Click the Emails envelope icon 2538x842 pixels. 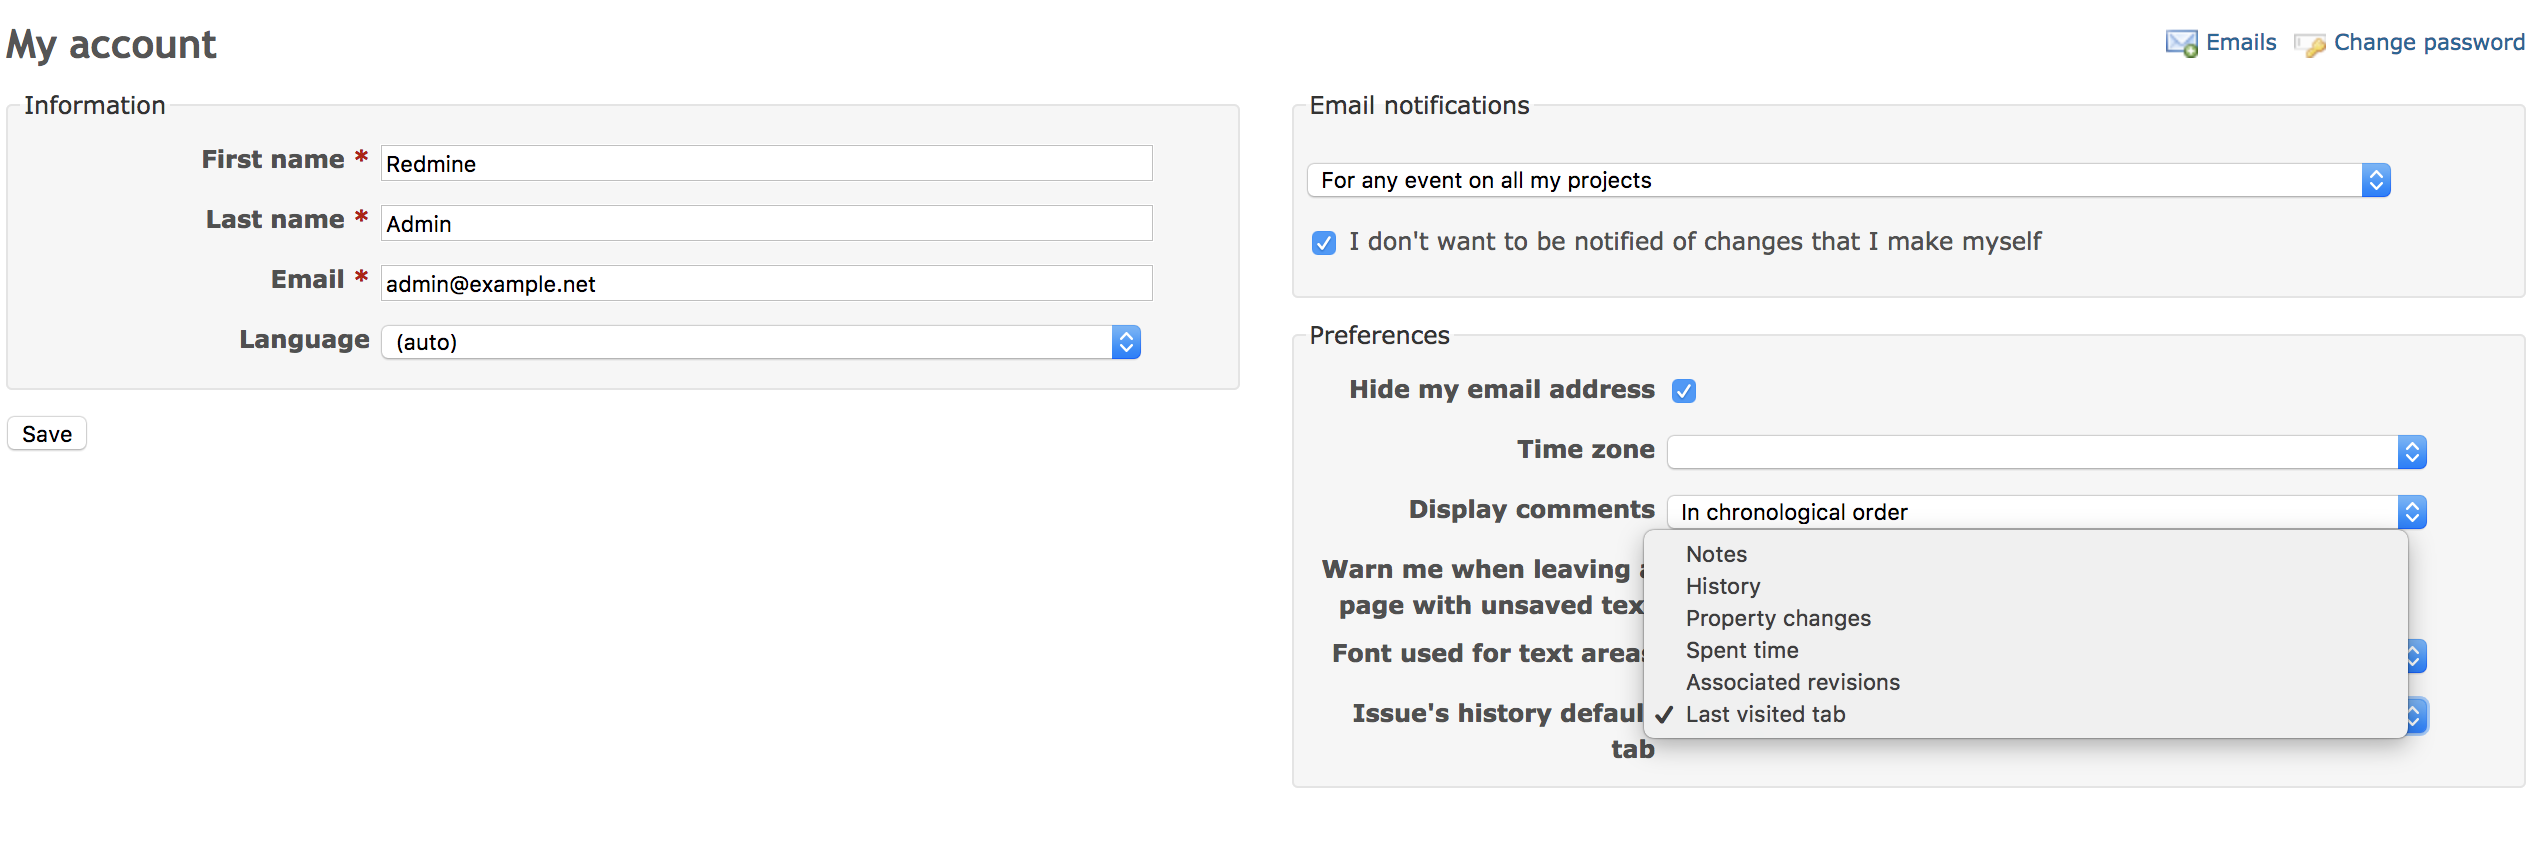click(2181, 43)
